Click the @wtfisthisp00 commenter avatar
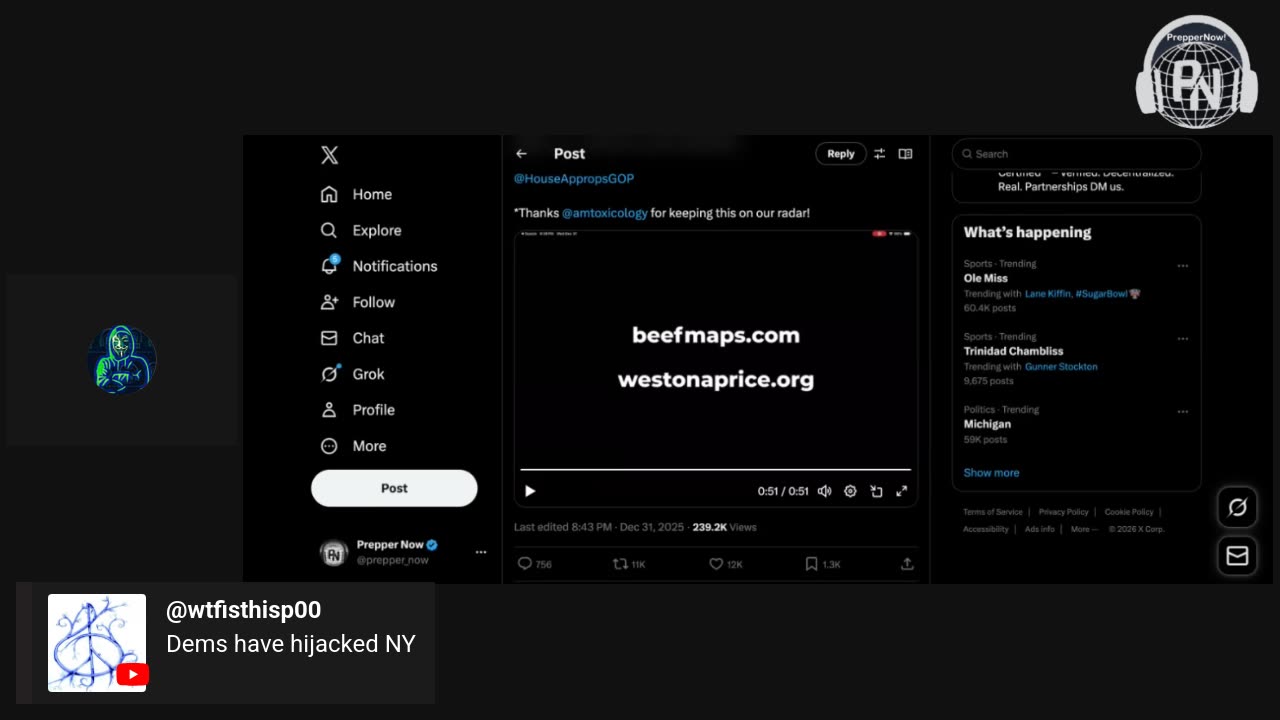Screen dimensions: 1280x720 coord(97,643)
